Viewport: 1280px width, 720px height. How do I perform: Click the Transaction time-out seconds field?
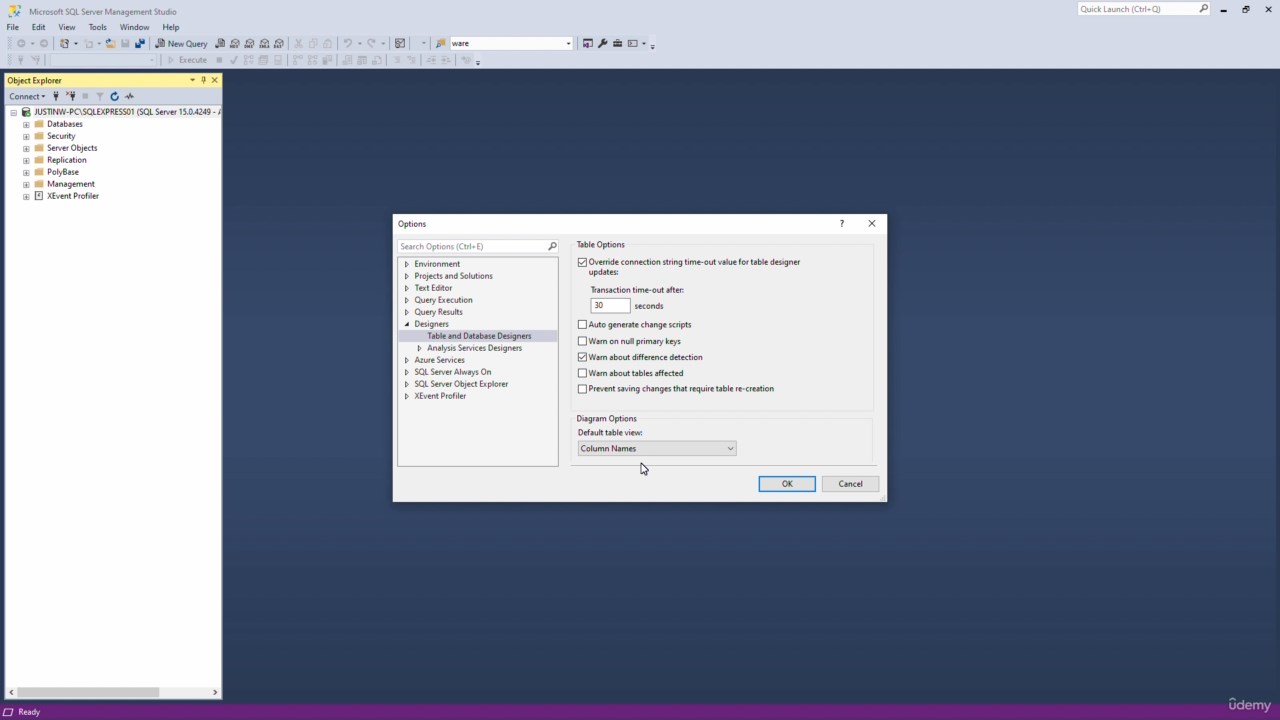(610, 306)
